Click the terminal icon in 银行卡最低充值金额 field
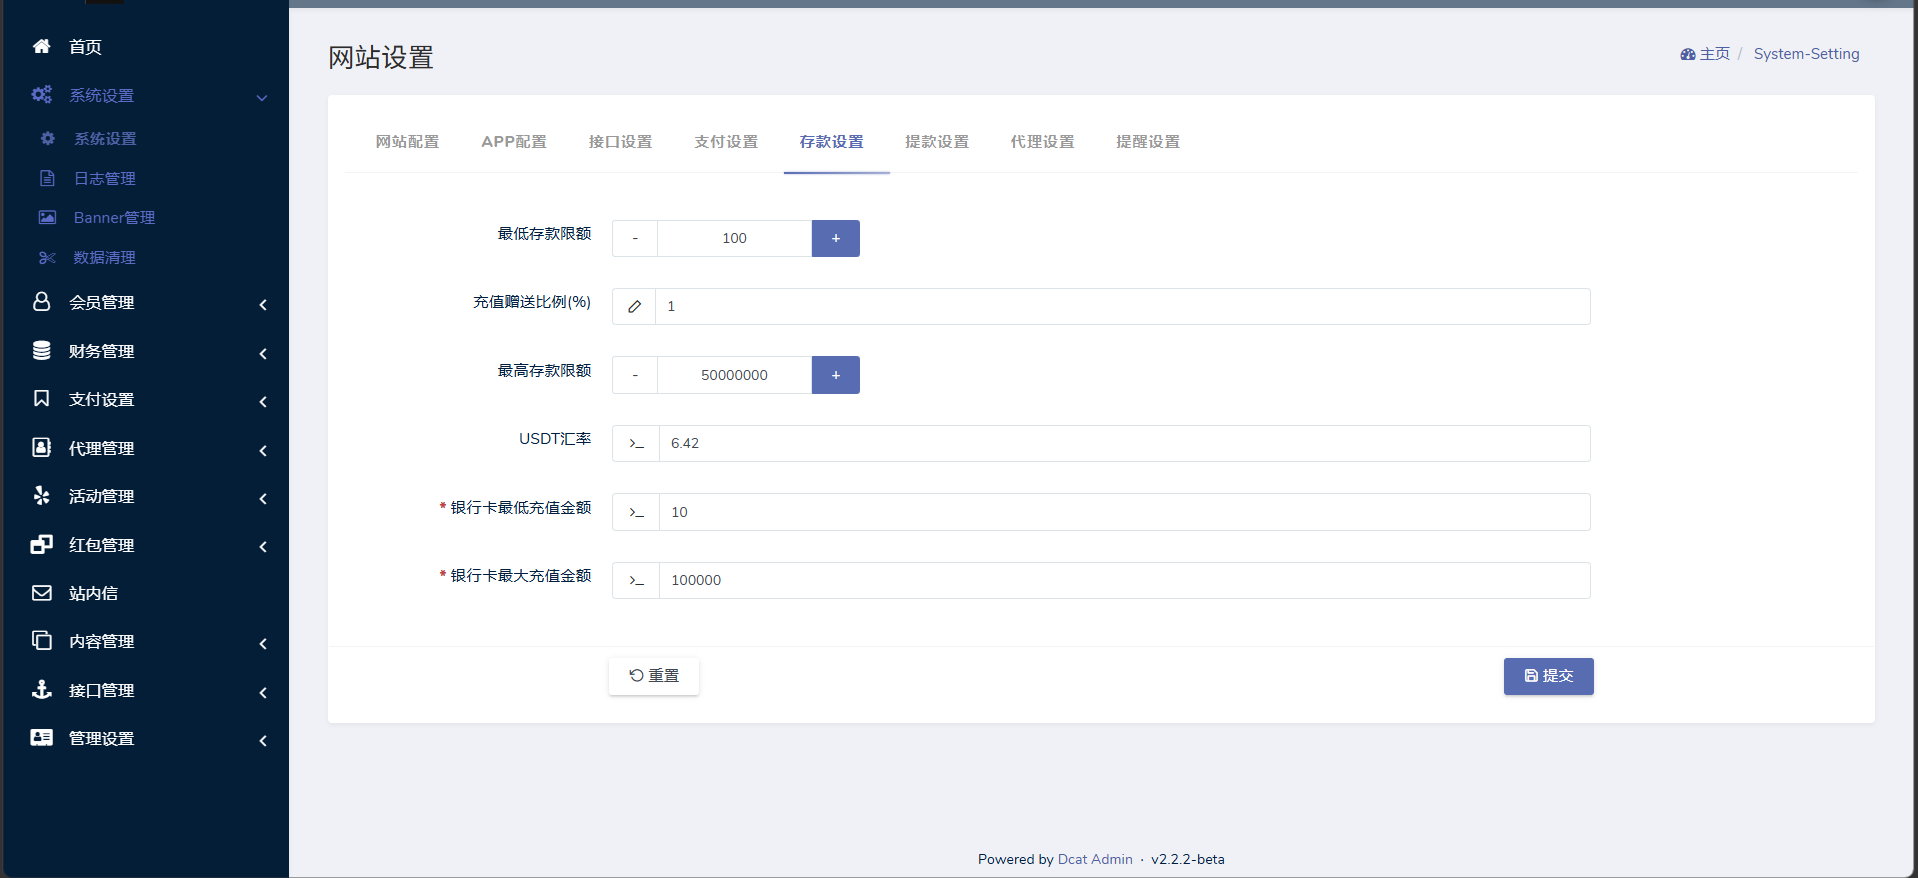This screenshot has height=878, width=1918. pos(636,512)
